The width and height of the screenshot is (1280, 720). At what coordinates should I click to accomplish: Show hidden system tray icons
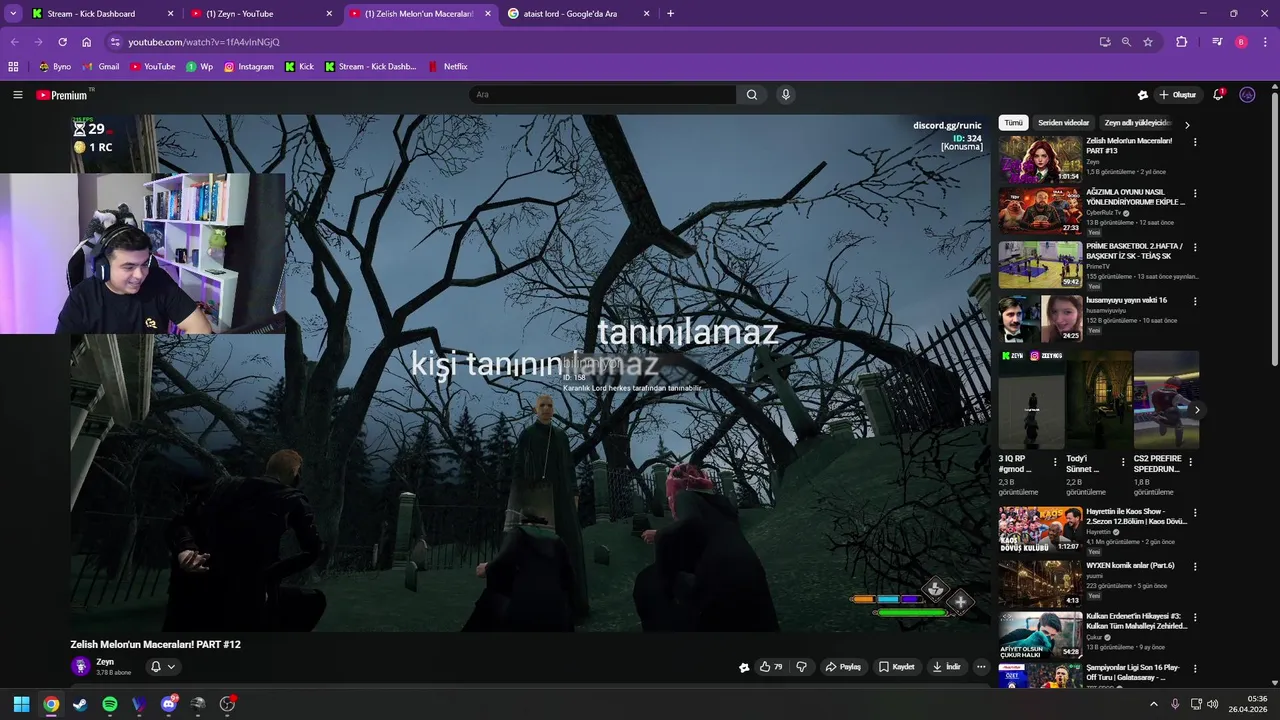pos(1153,704)
